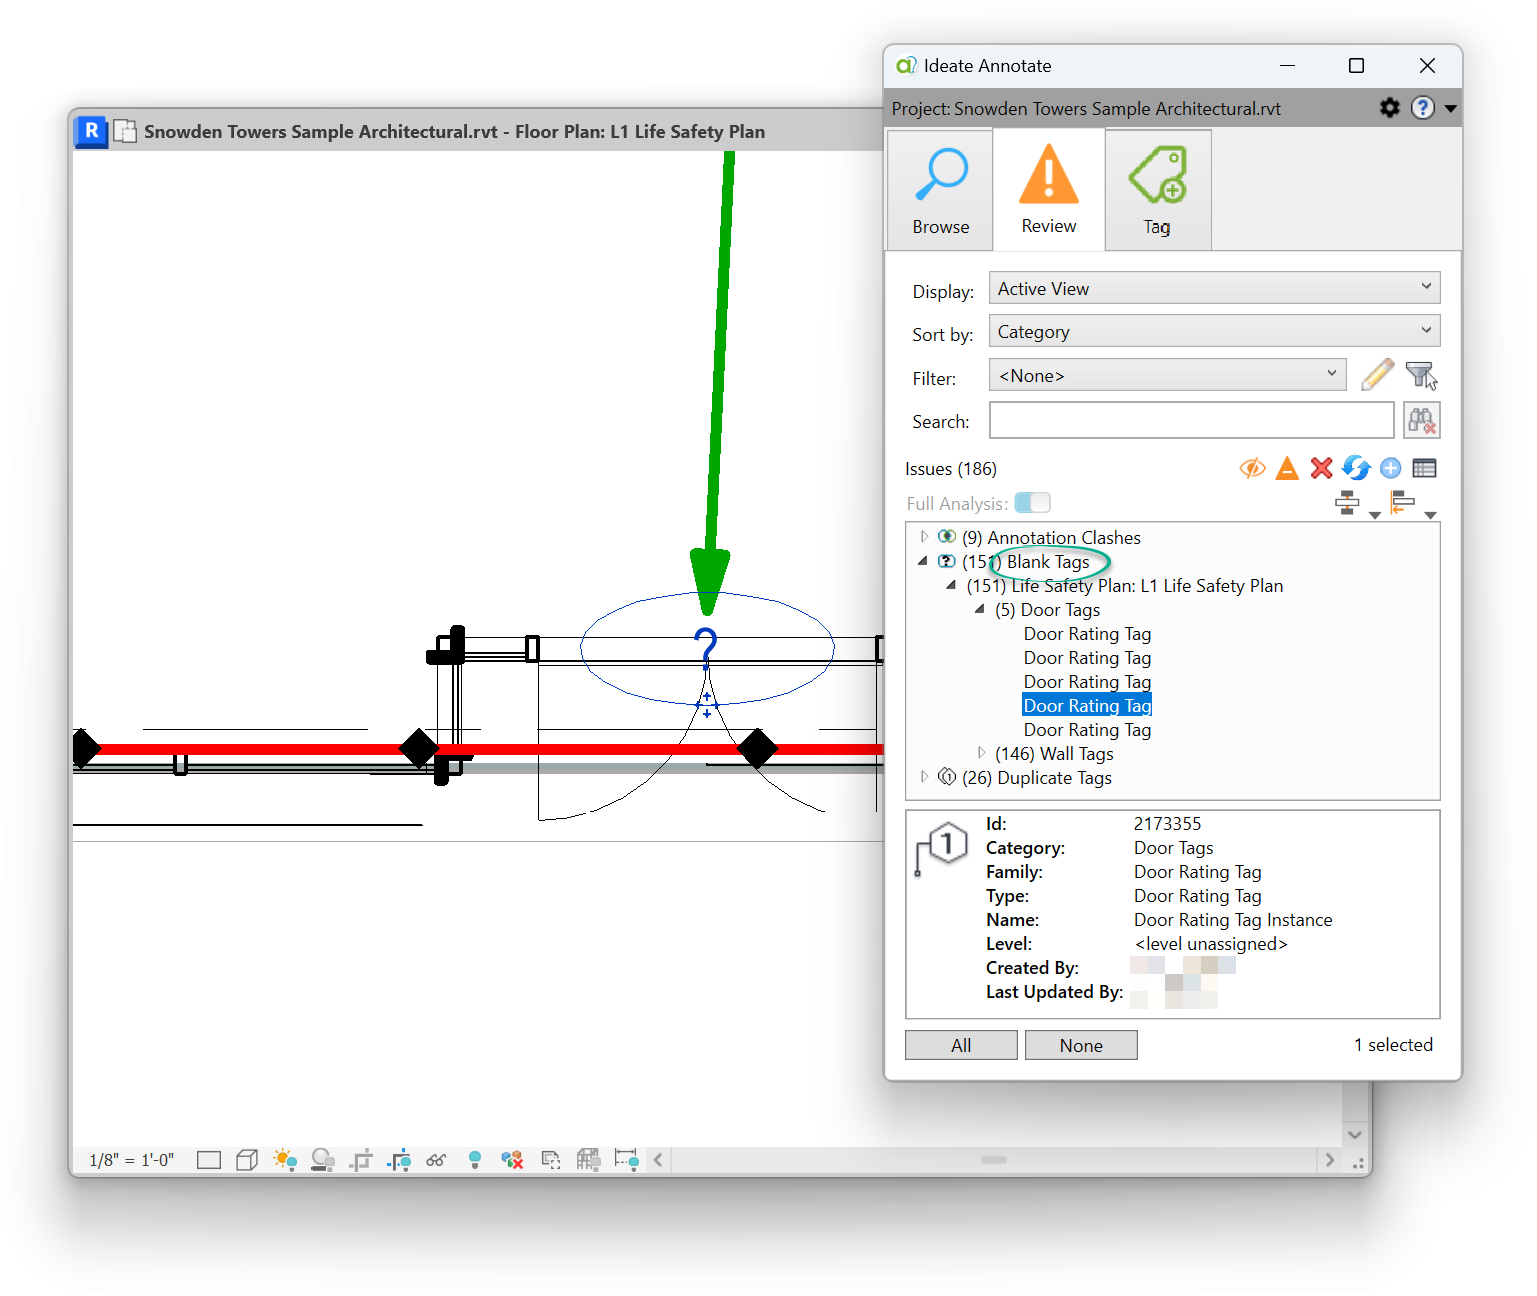Click the Sun Path icon in Revit
The height and width of the screenshot is (1296, 1537).
[x=285, y=1160]
